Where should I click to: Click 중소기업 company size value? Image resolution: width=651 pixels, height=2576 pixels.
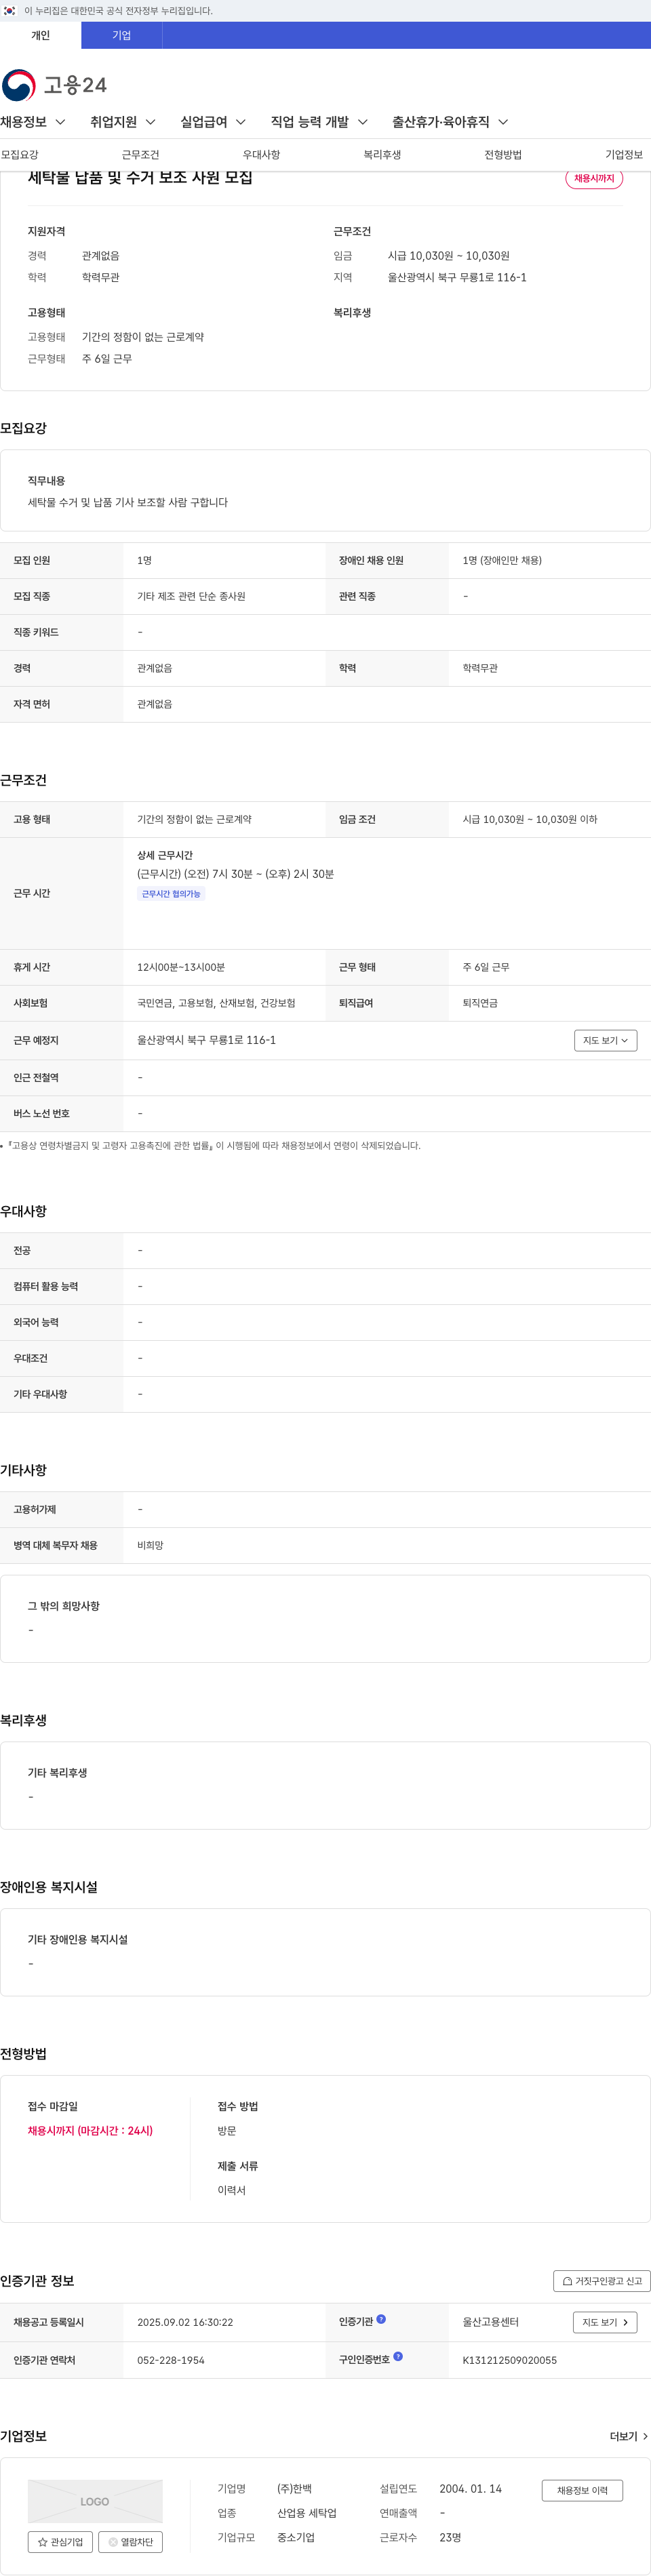click(296, 2537)
